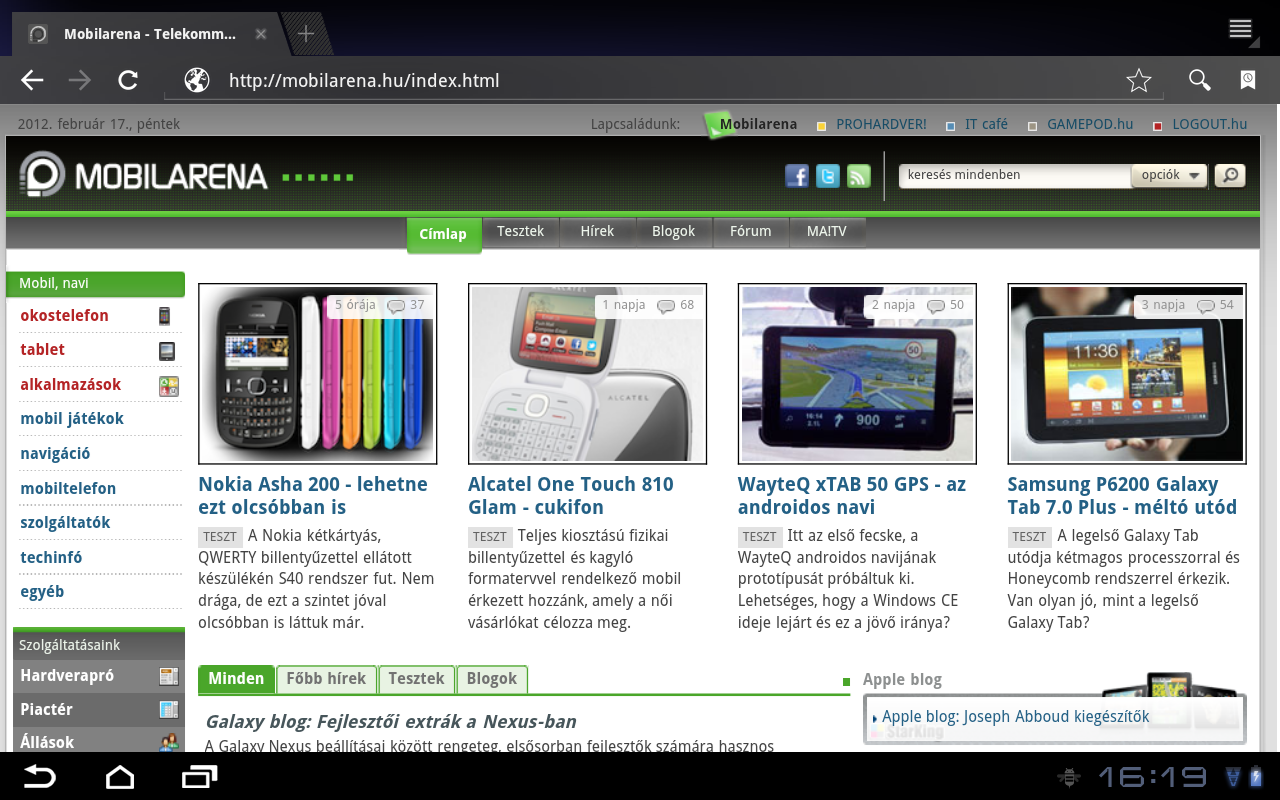Open the Samsung P6200 Galaxy Tab headline
This screenshot has width=1280, height=800.
coord(1122,495)
